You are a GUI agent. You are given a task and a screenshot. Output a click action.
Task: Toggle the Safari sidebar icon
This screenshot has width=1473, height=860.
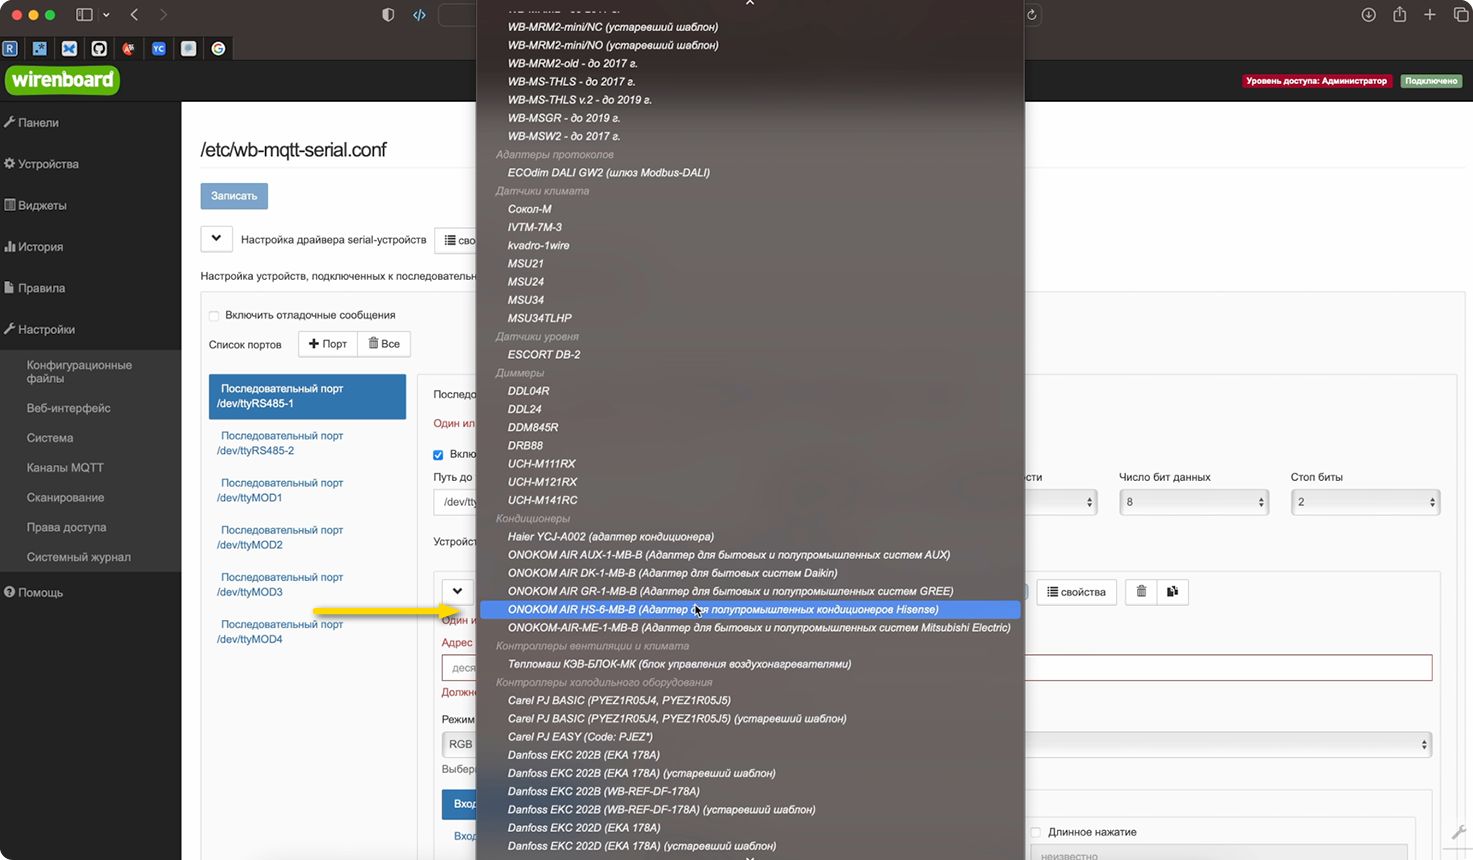click(84, 15)
